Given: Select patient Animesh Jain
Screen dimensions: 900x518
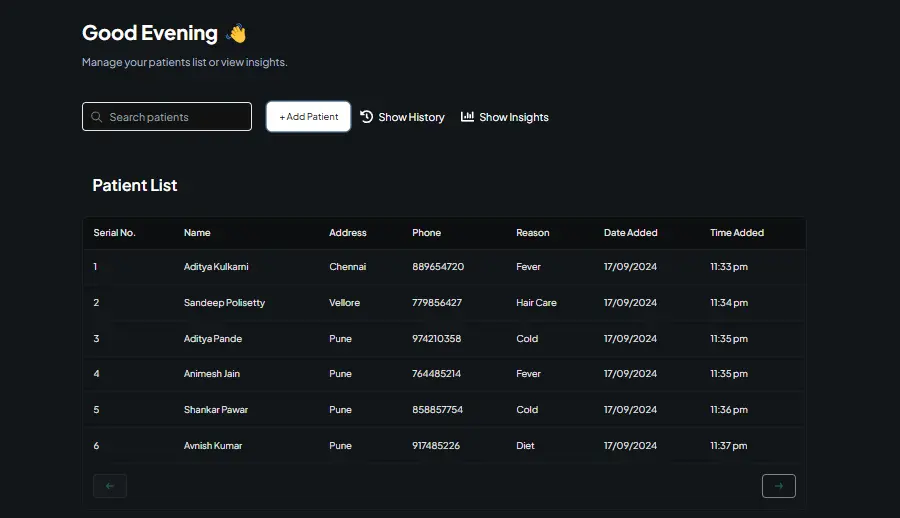Looking at the screenshot, I should click(x=212, y=374).
